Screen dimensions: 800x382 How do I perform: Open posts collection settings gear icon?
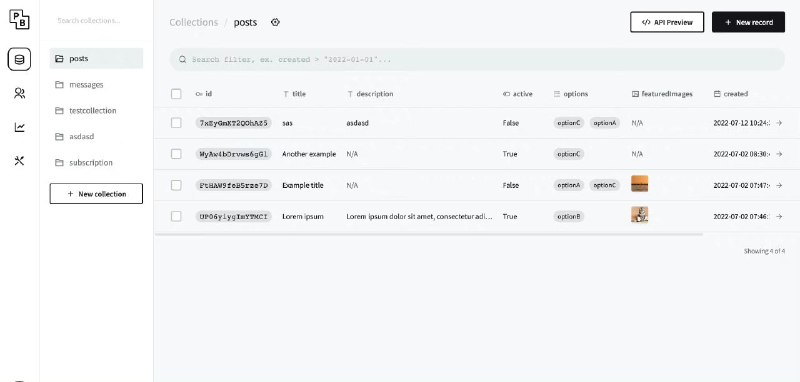click(275, 22)
